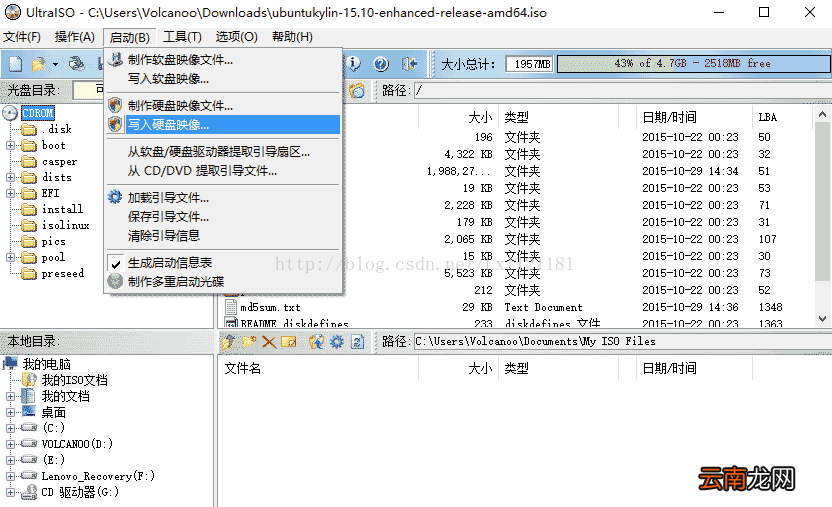Expand the EFI folder node
832x507 pixels.
[x=10, y=194]
